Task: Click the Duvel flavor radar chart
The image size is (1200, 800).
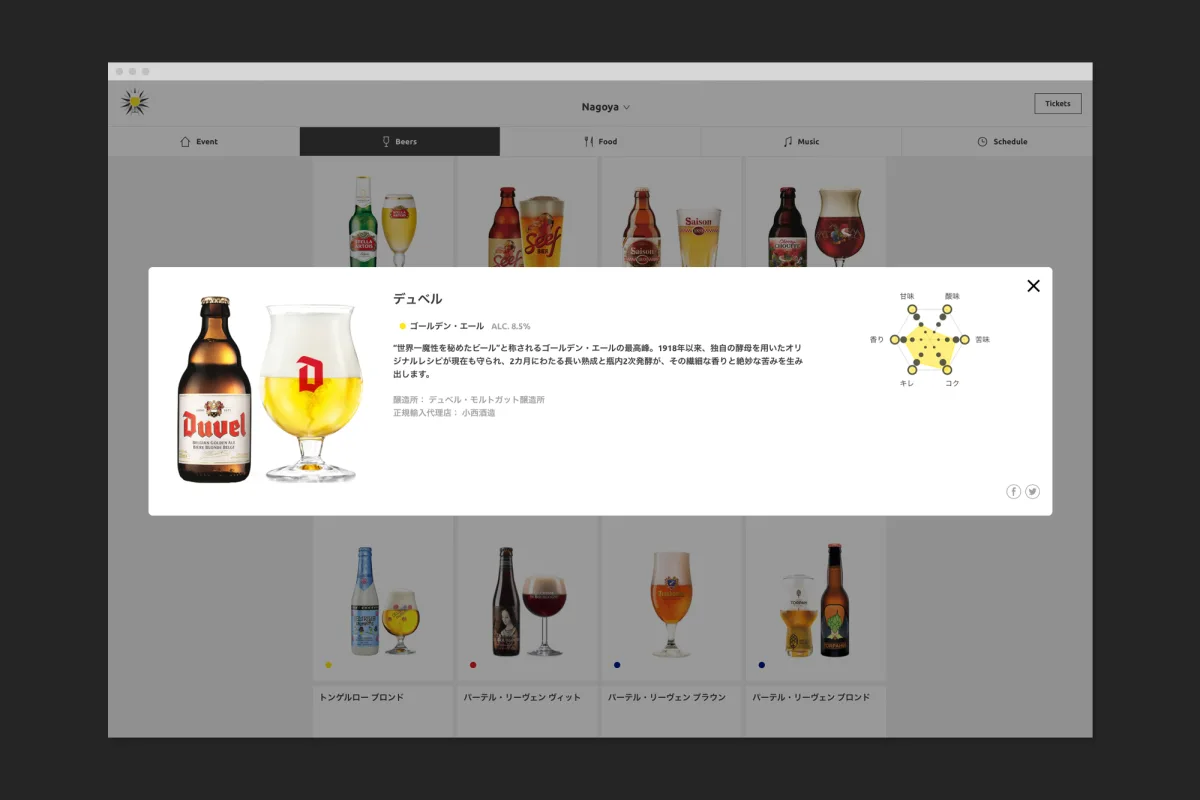Action: coord(930,340)
